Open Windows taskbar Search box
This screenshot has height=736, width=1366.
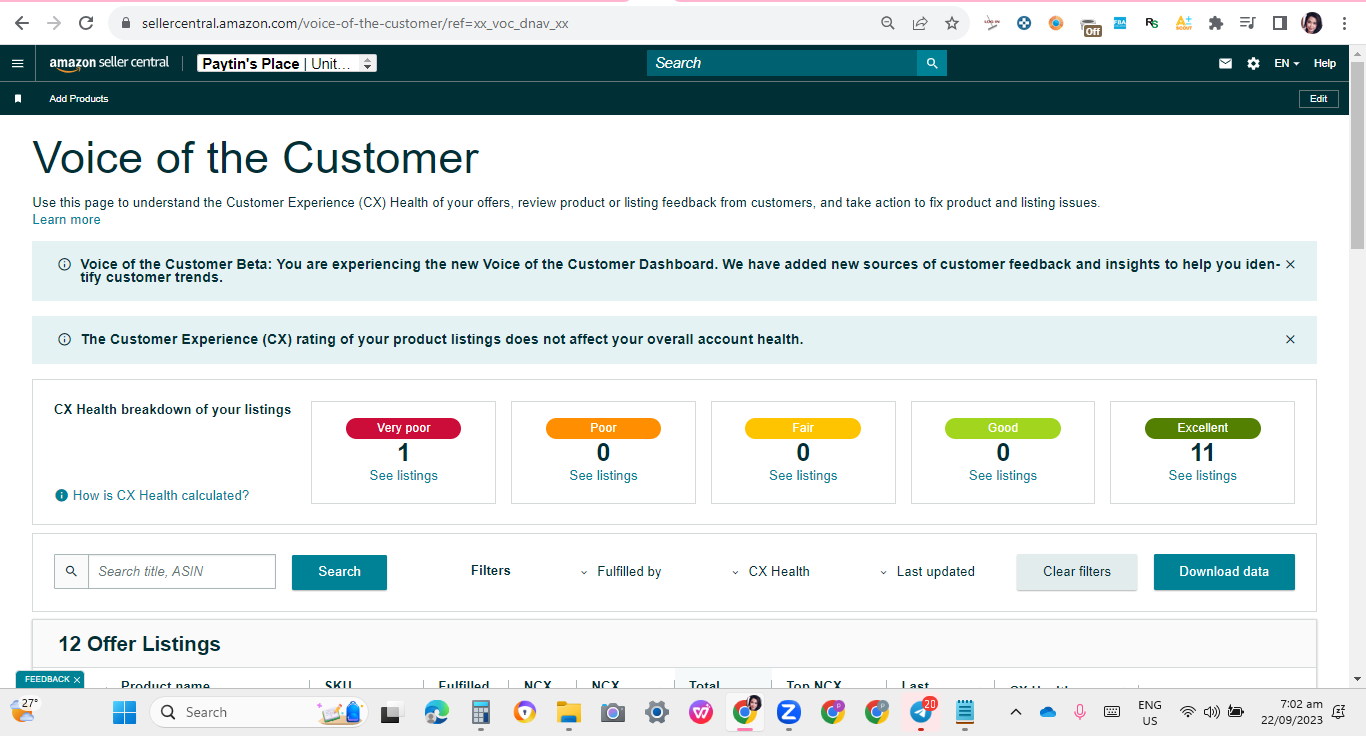coord(258,712)
